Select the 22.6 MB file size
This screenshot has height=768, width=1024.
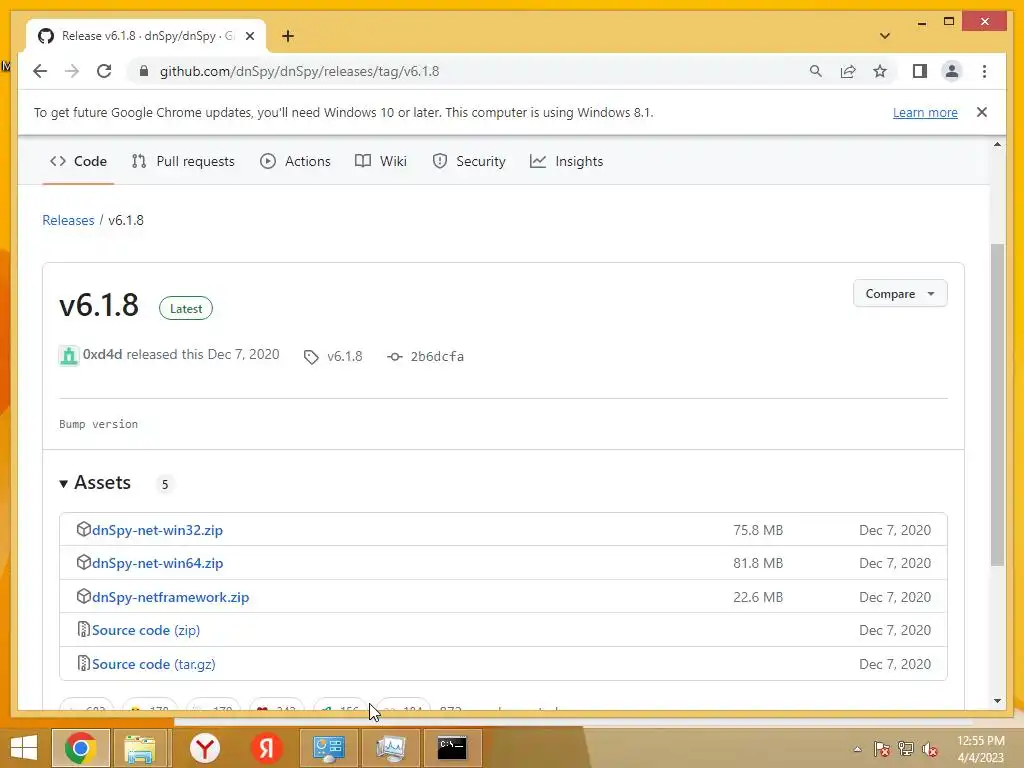(x=758, y=597)
